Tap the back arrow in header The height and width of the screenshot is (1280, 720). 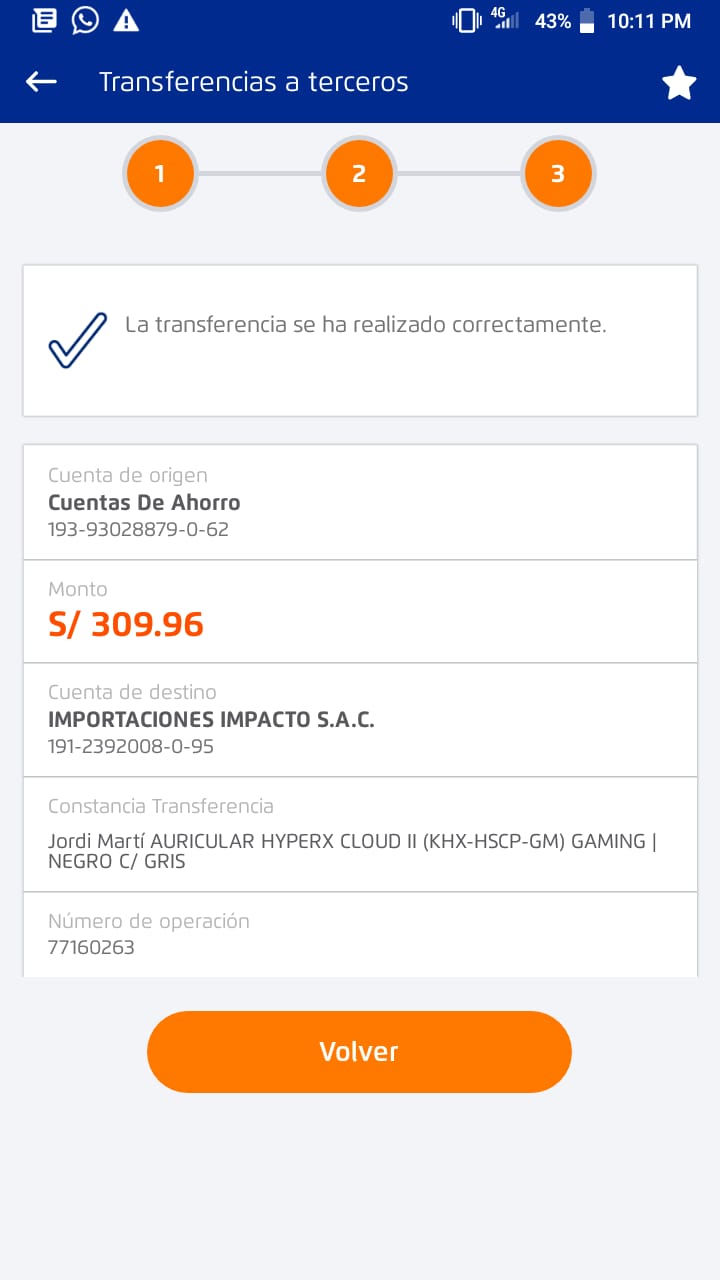(x=41, y=82)
